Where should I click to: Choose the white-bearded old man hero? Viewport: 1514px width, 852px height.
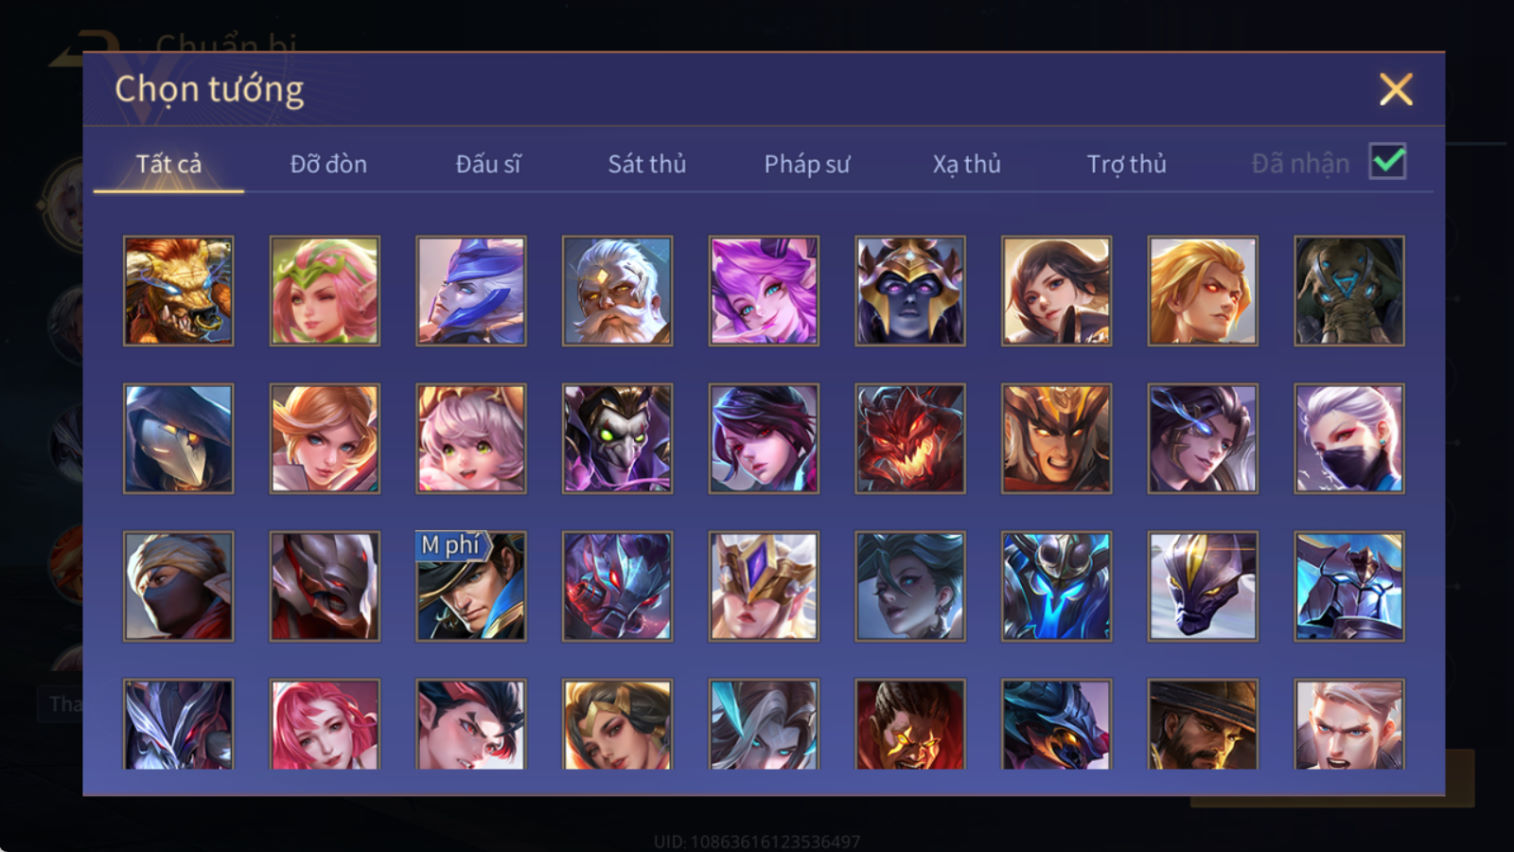pyautogui.click(x=617, y=291)
